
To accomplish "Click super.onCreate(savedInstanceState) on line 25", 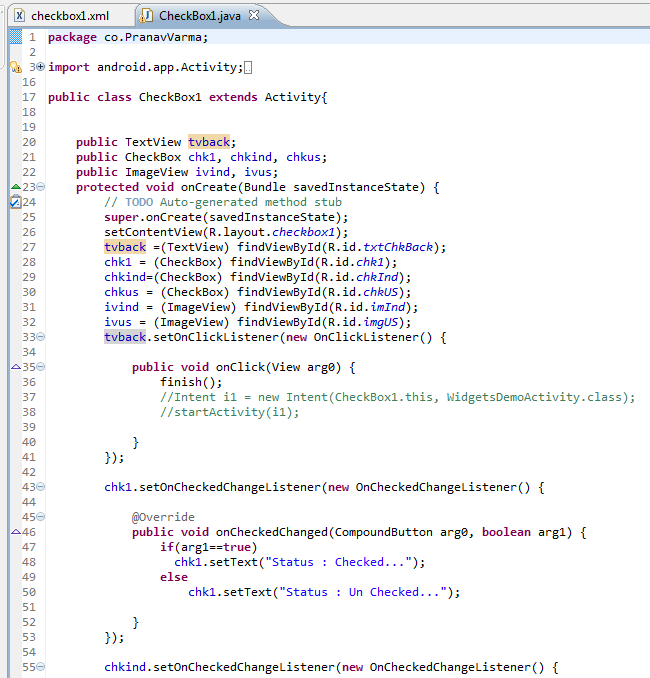I will 223,217.
